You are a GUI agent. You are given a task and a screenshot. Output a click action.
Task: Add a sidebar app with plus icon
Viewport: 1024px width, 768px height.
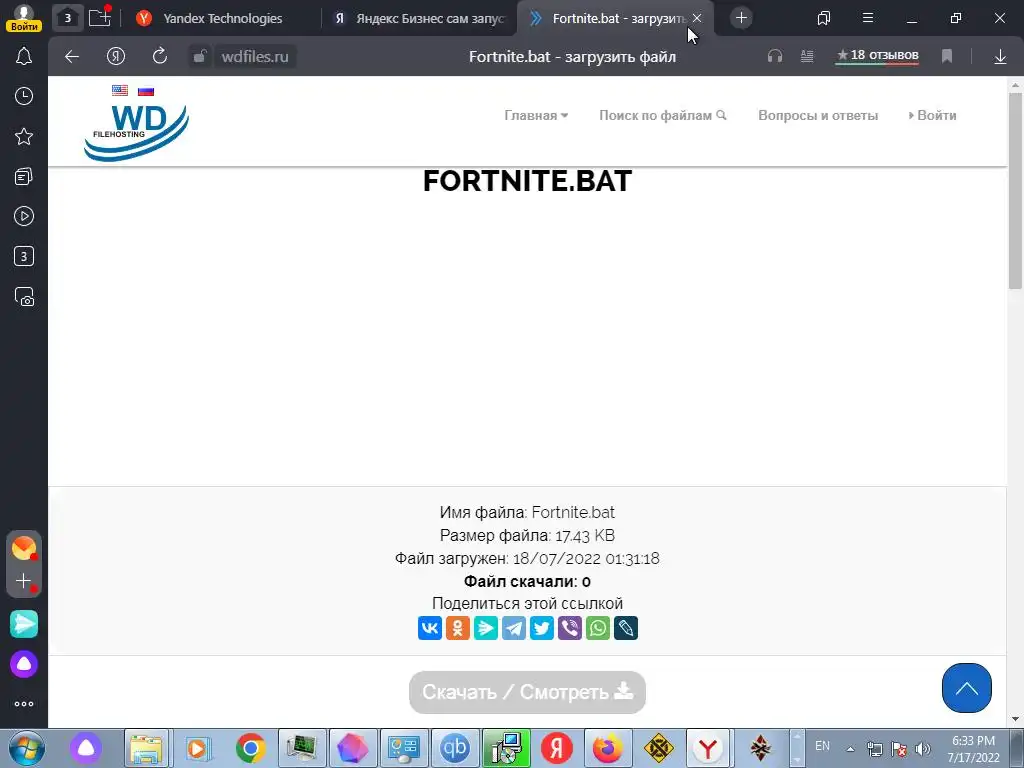point(24,581)
